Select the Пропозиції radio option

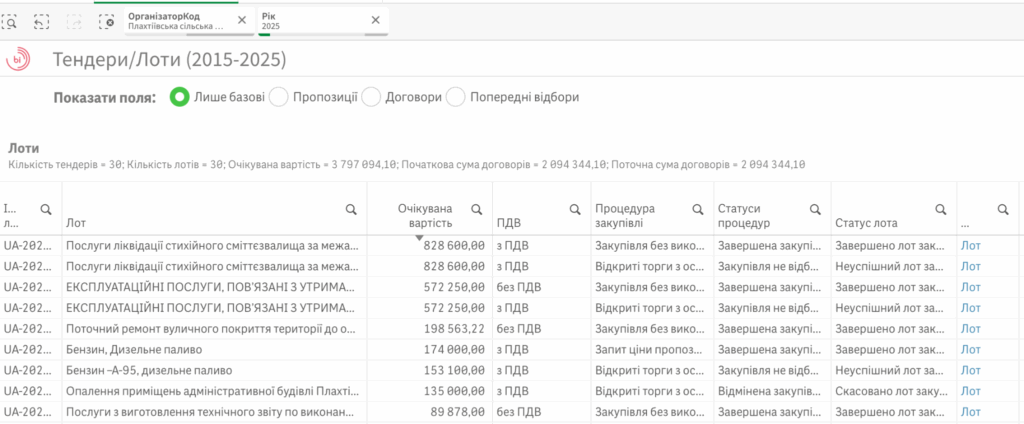(x=279, y=97)
